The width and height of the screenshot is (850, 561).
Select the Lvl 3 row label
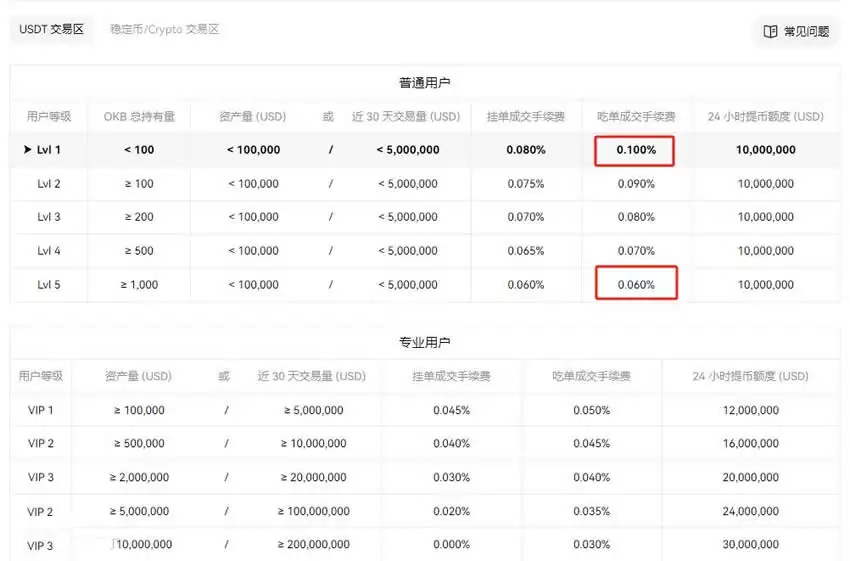coord(49,217)
